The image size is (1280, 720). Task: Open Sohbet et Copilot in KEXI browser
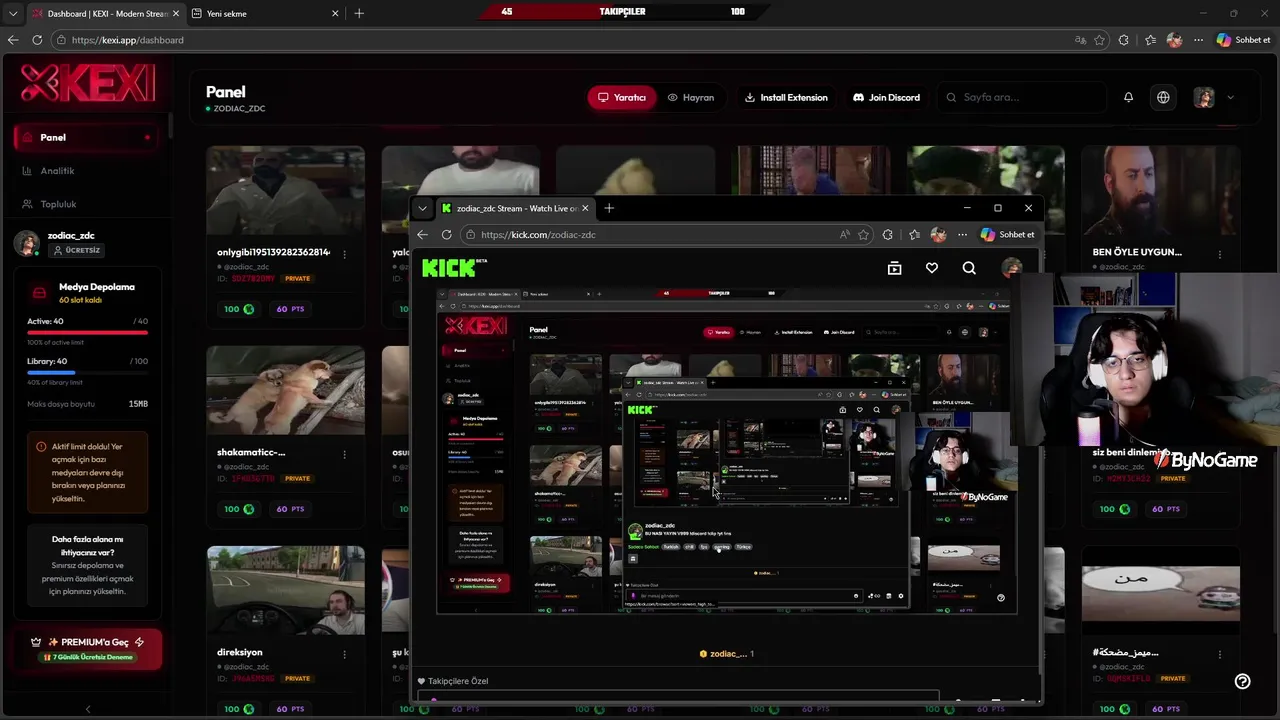[1243, 40]
